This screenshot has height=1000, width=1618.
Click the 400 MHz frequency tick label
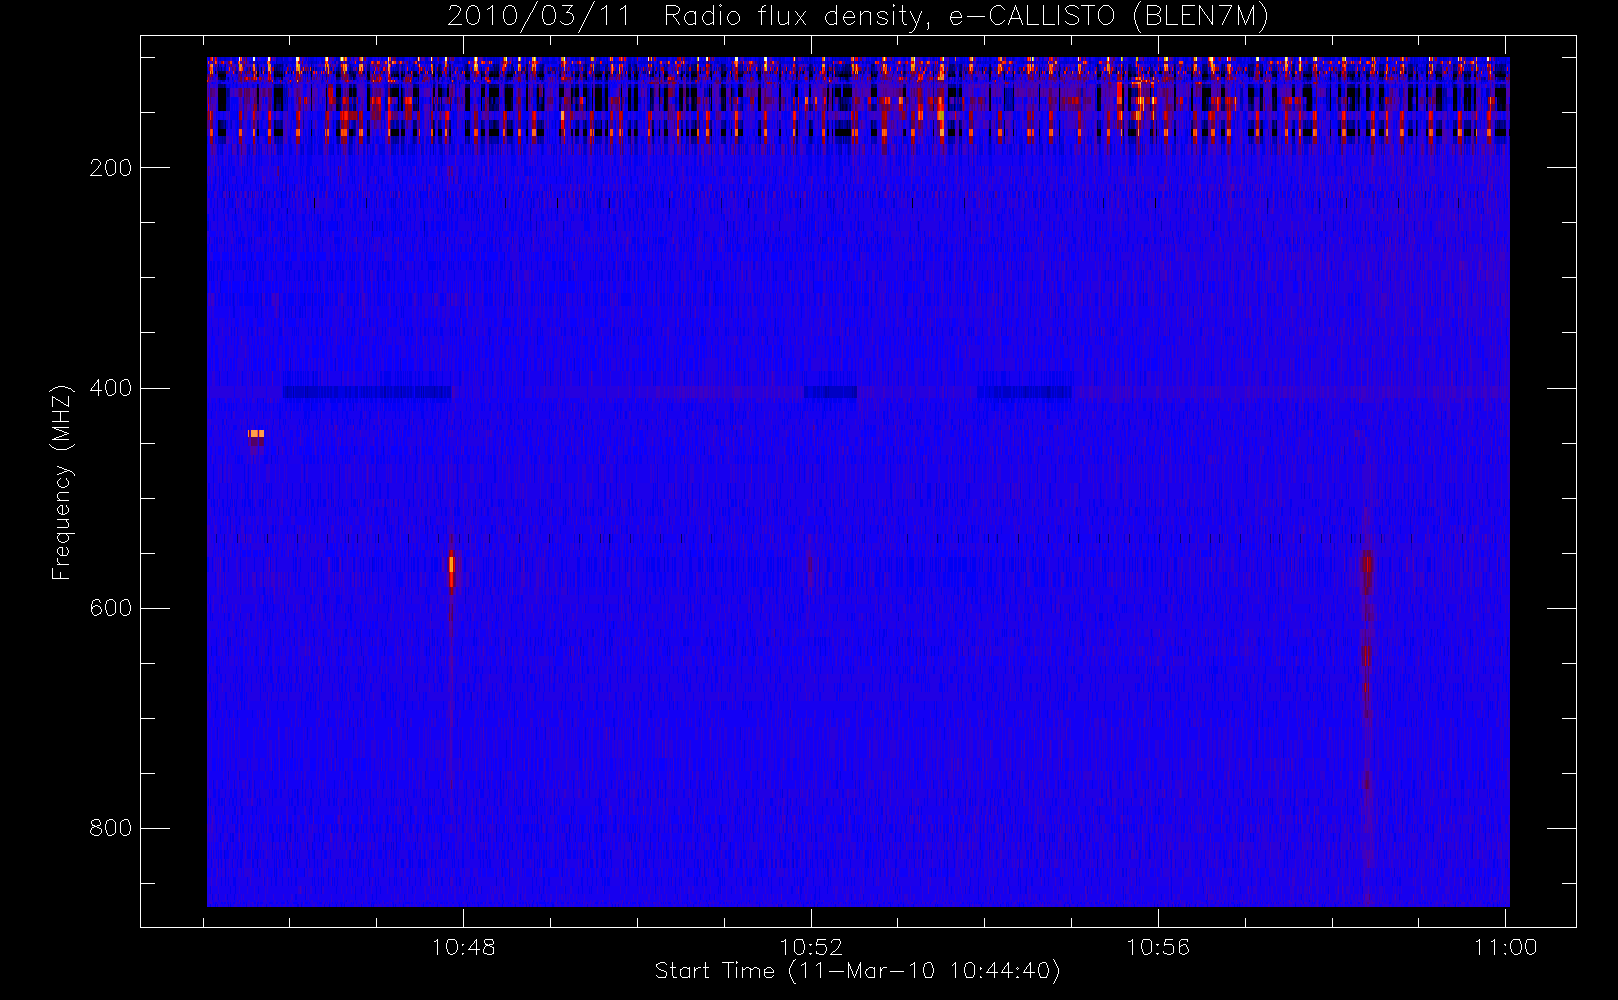point(110,388)
